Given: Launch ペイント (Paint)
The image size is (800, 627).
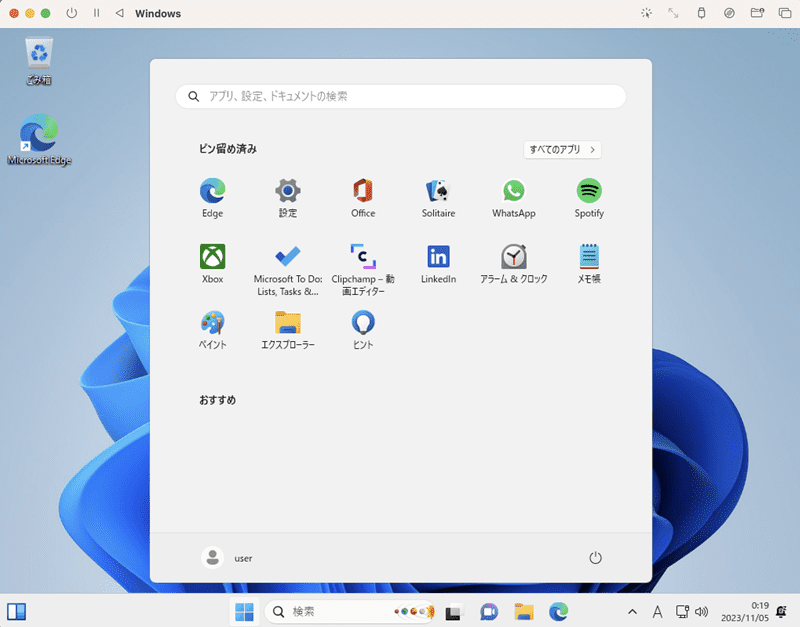Looking at the screenshot, I should (x=212, y=330).
